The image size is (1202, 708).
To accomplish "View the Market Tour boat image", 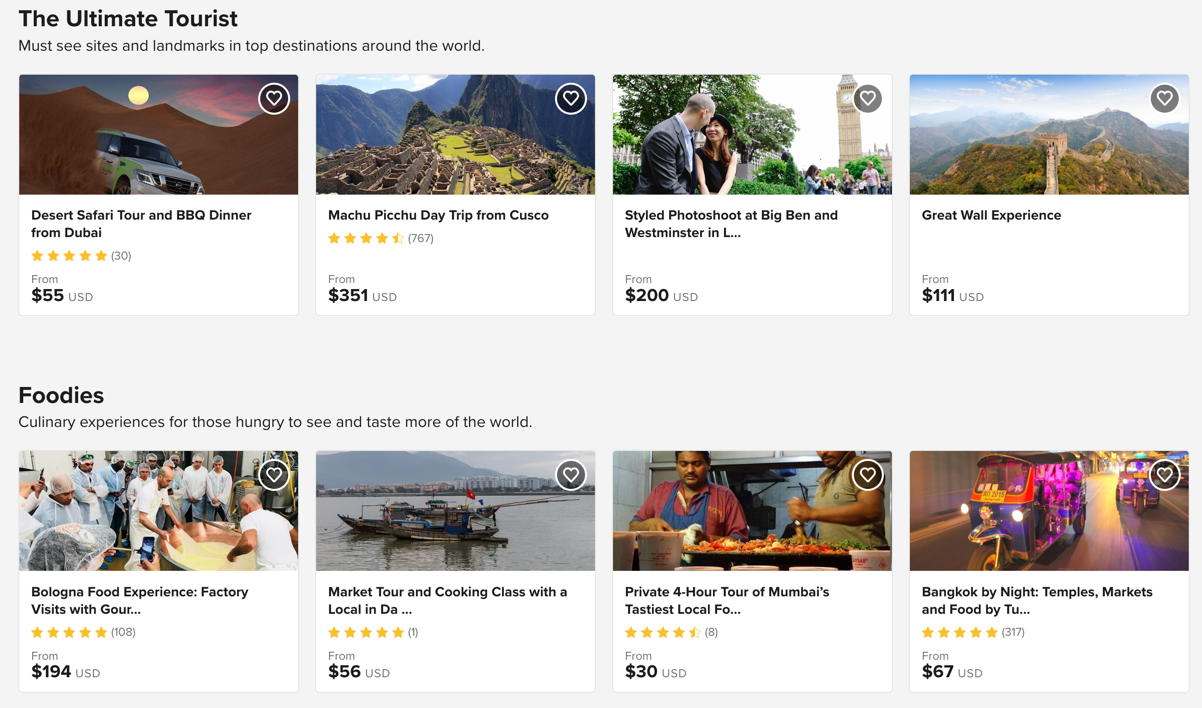I will (x=455, y=511).
